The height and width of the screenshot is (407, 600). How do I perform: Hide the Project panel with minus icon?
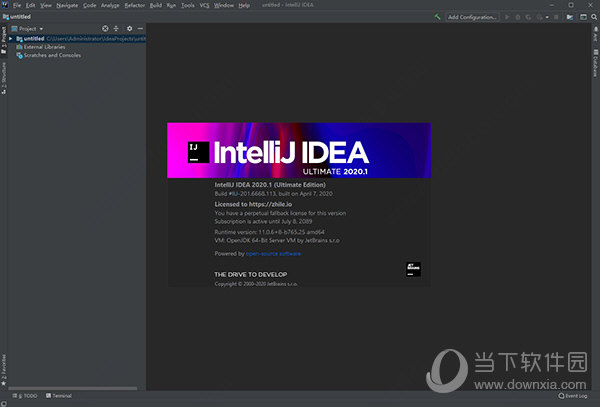(x=140, y=29)
